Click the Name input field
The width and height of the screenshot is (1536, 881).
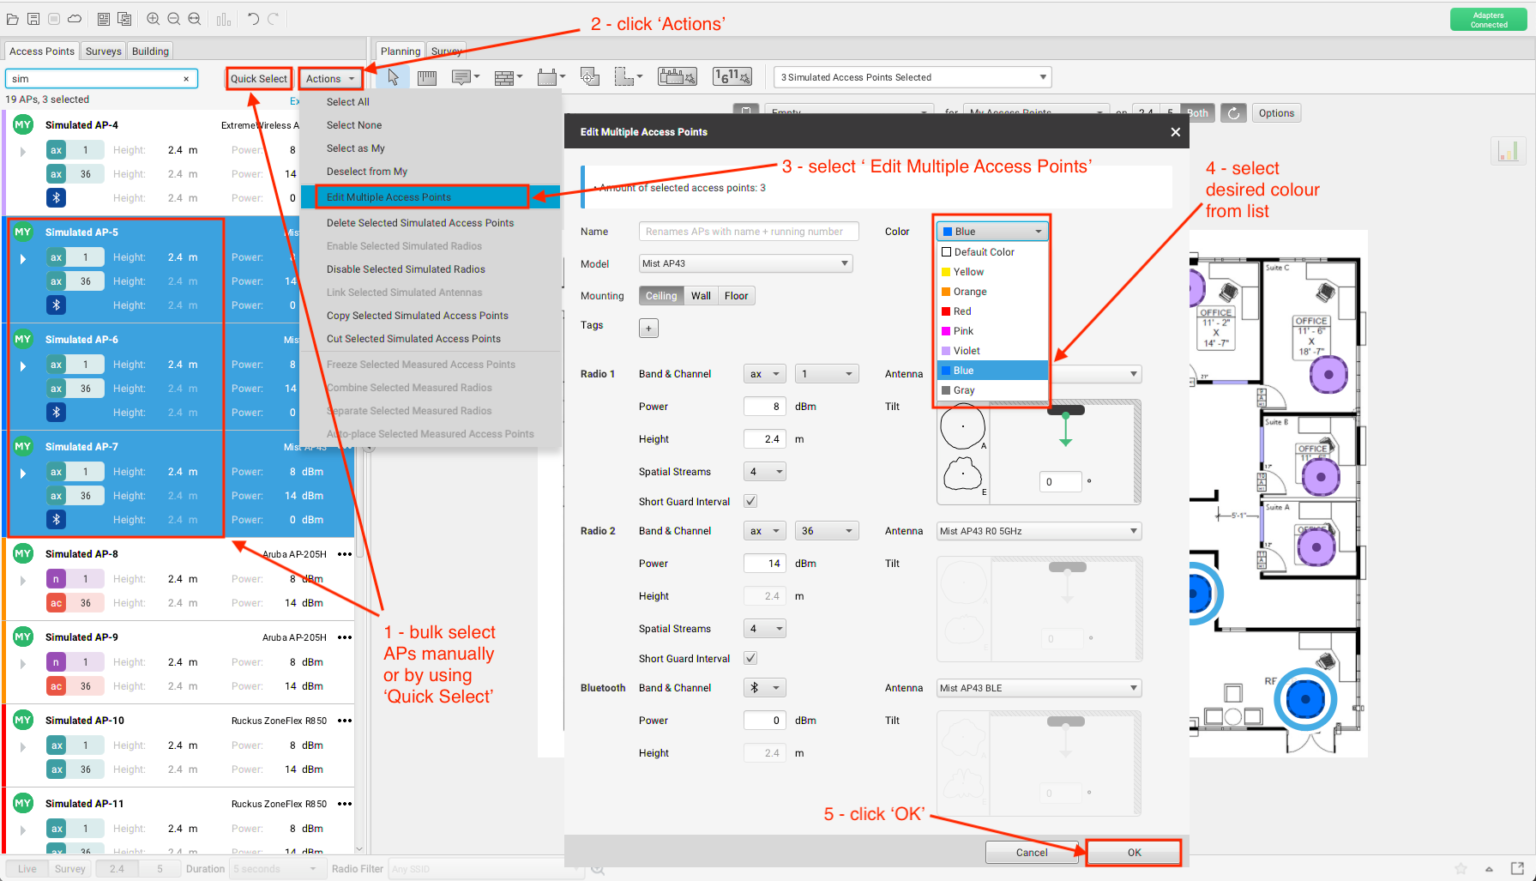[748, 231]
